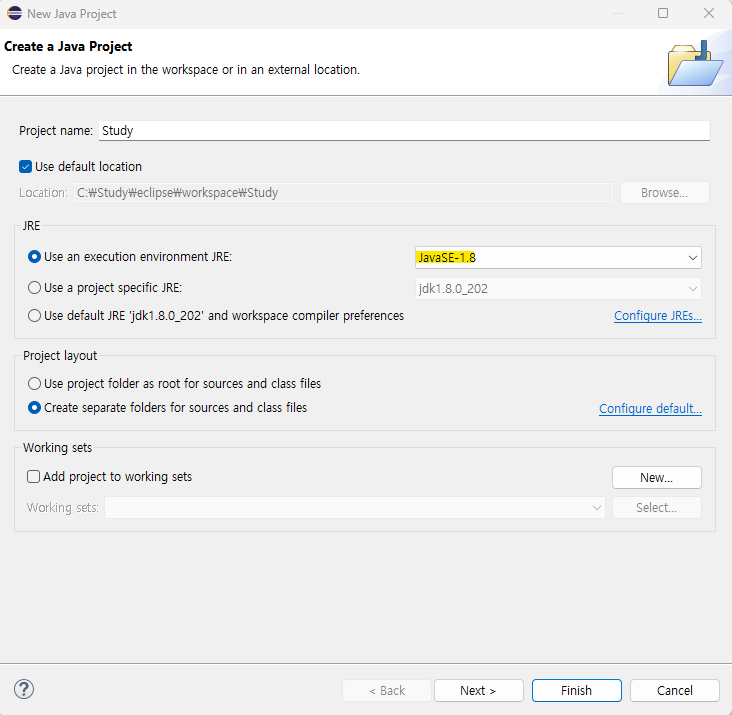Focus the Project name field containing Study

coord(404,131)
